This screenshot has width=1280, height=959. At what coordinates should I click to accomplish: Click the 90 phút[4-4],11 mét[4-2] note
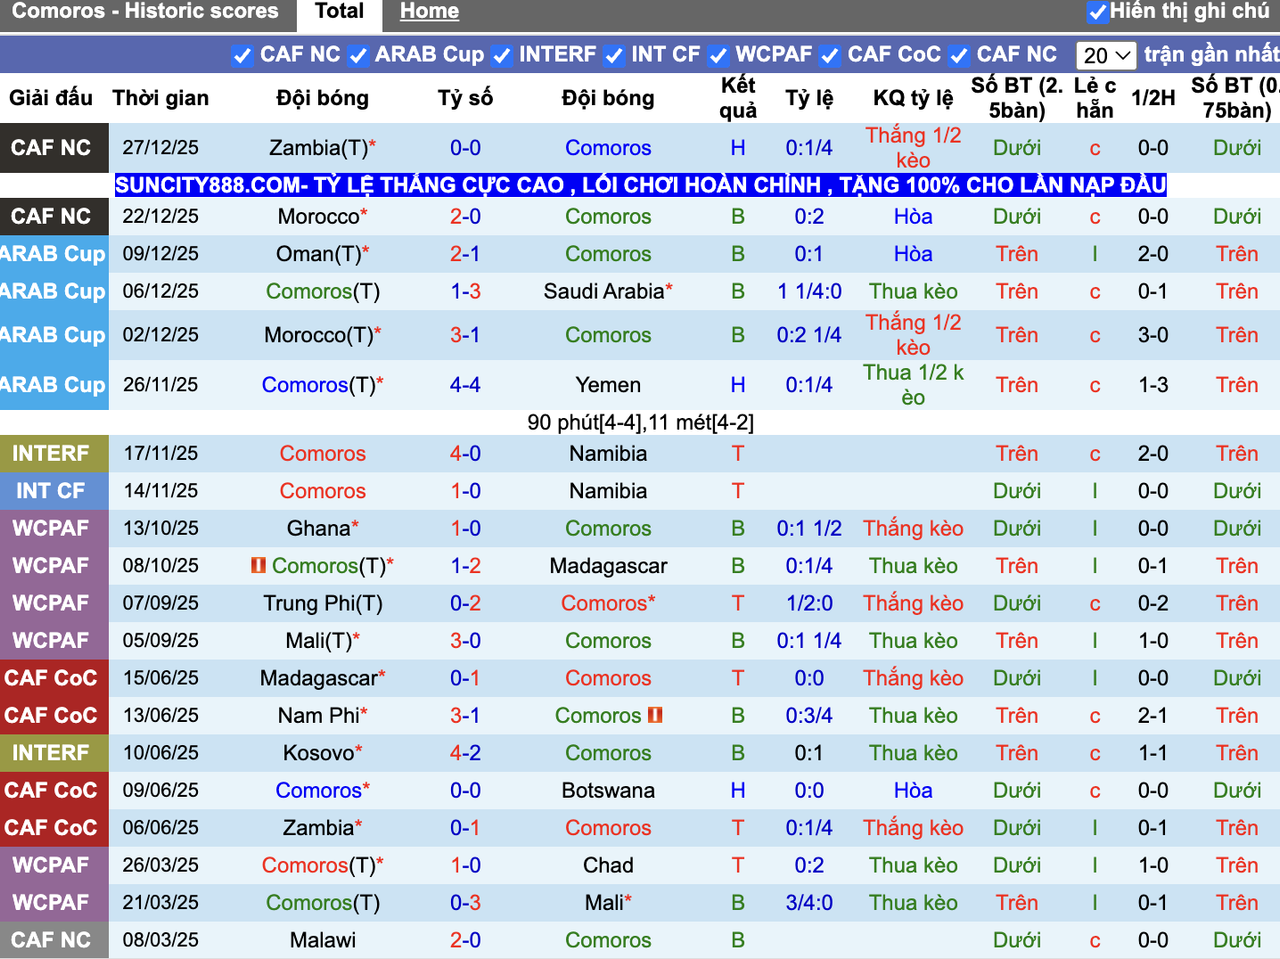point(640,423)
